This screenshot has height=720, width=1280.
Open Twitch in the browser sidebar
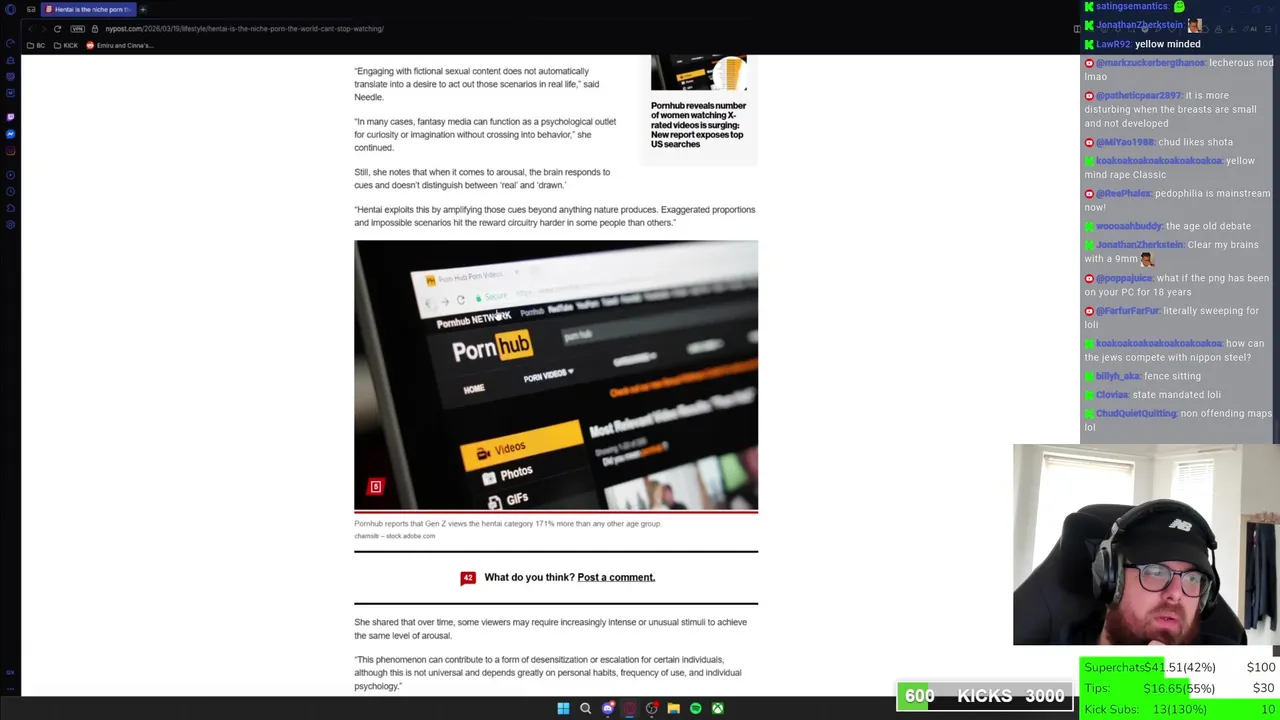pyautogui.click(x=10, y=116)
